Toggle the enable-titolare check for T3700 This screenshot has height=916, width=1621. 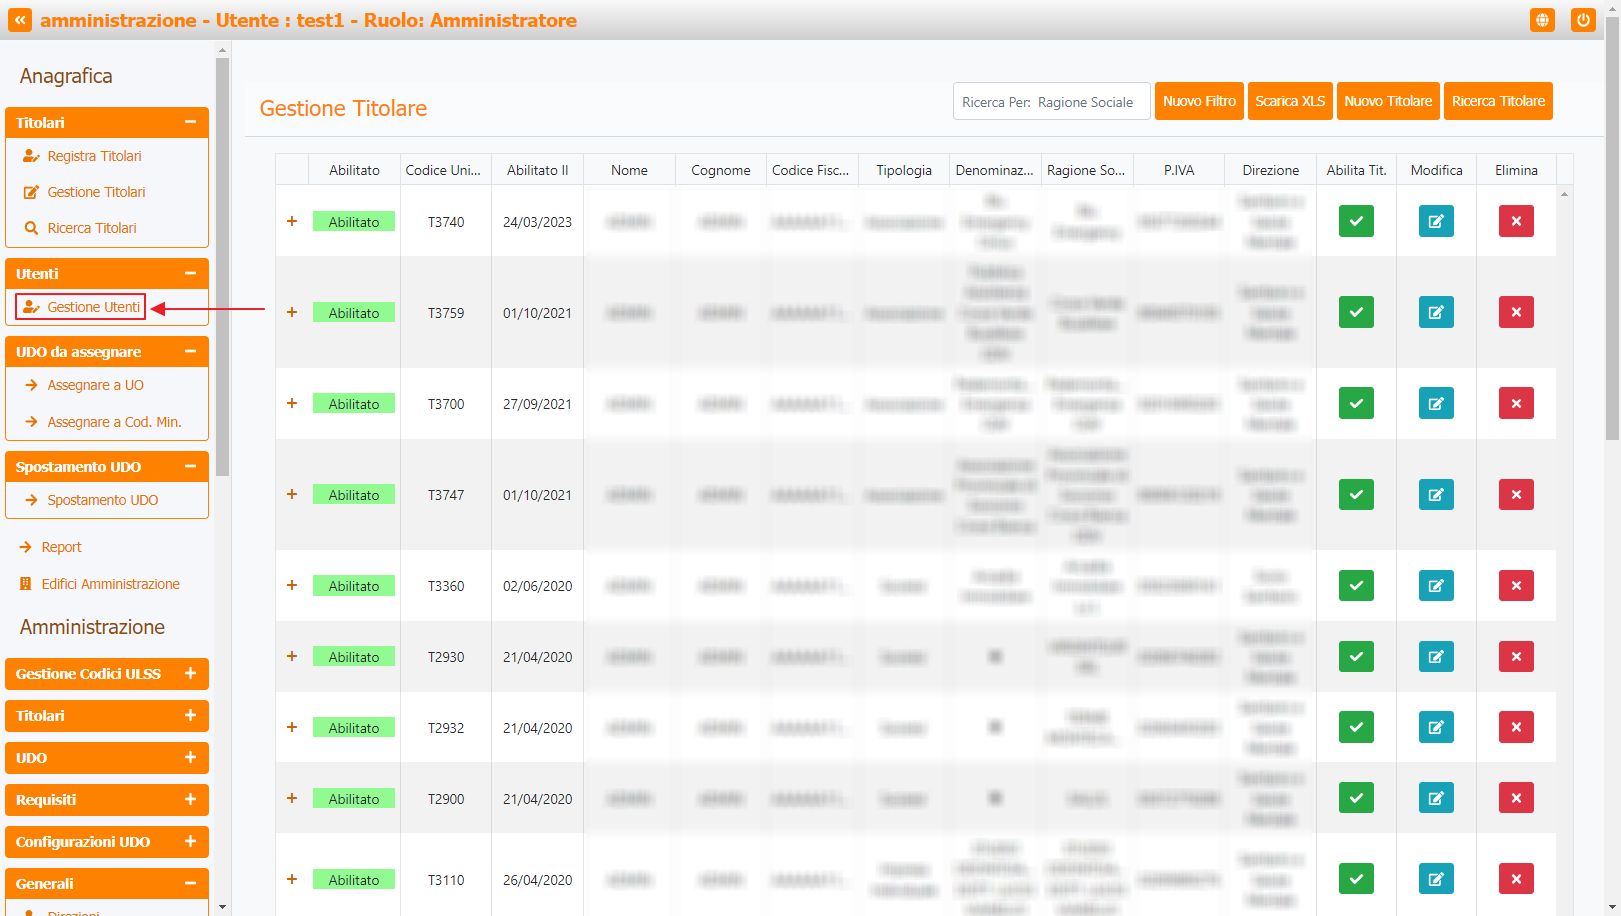click(x=1356, y=403)
